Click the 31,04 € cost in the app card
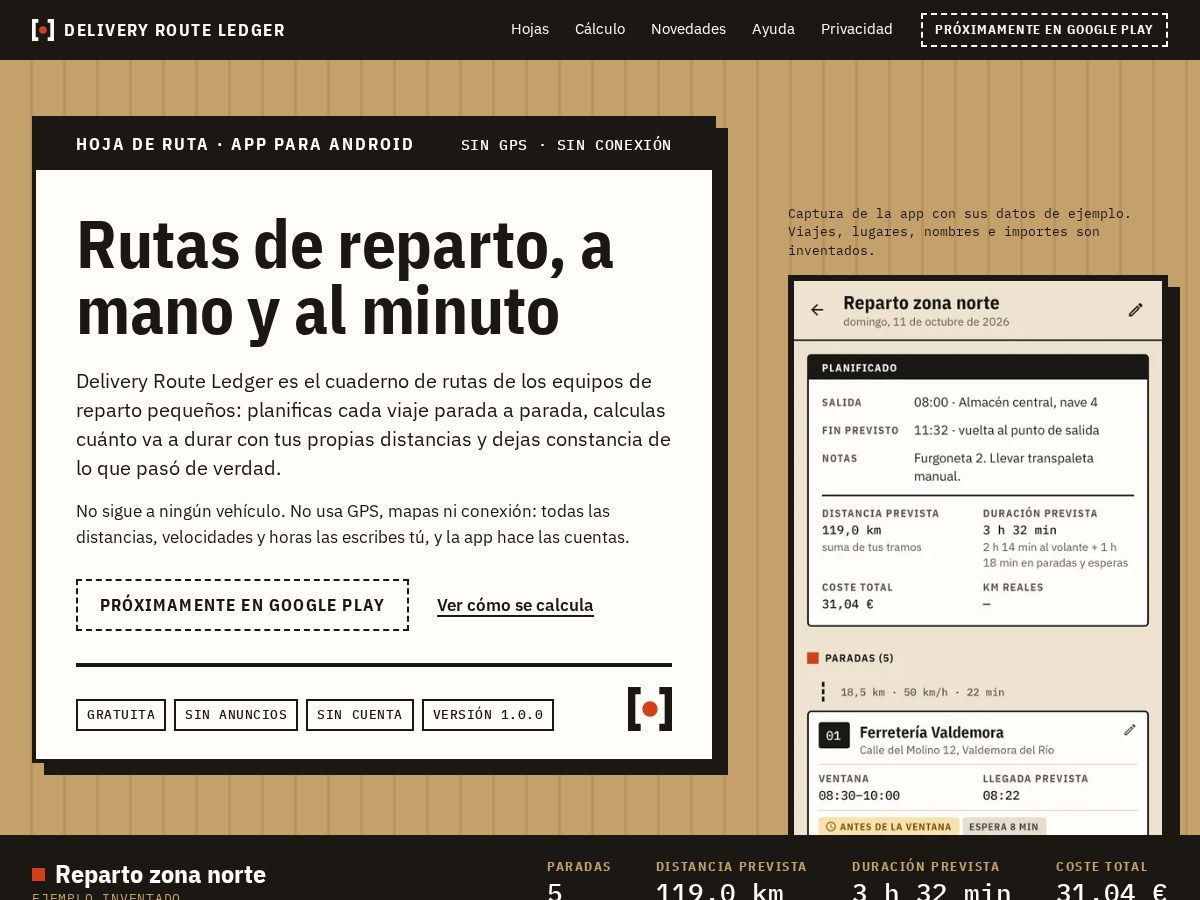Viewport: 1200px width, 900px height. pyautogui.click(x=848, y=604)
